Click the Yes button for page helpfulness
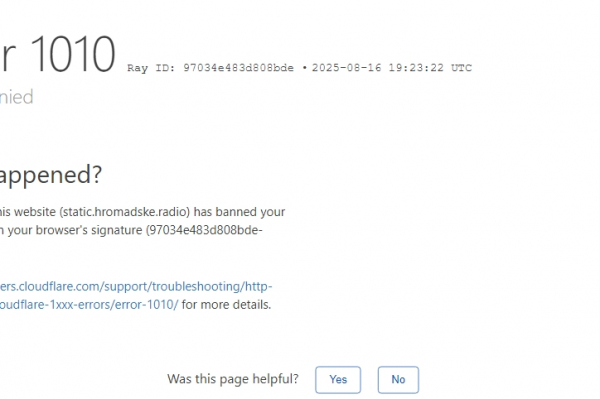This screenshot has height=399, width=600. [x=338, y=379]
